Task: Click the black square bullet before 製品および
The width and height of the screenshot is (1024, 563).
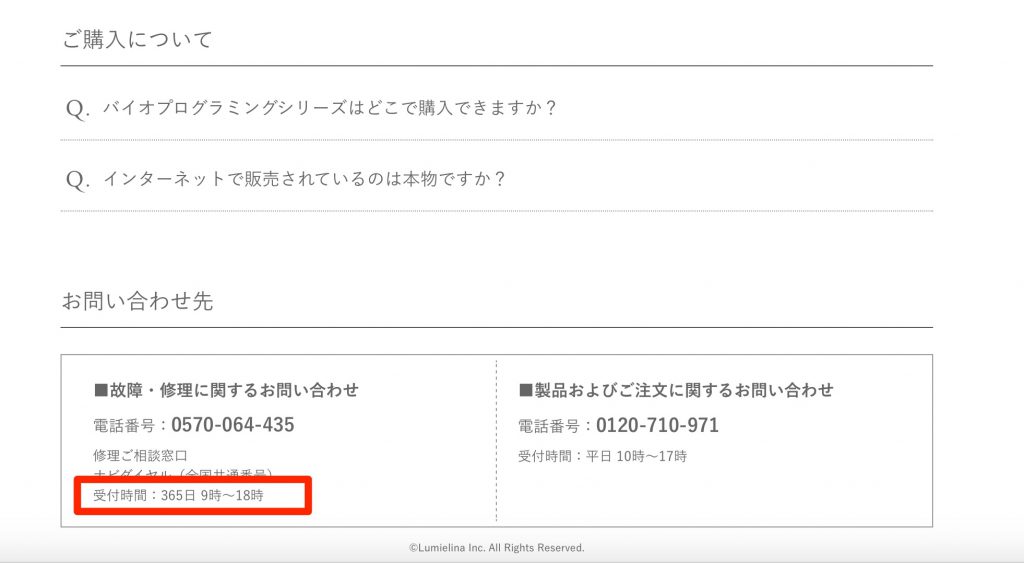Action: (x=525, y=390)
